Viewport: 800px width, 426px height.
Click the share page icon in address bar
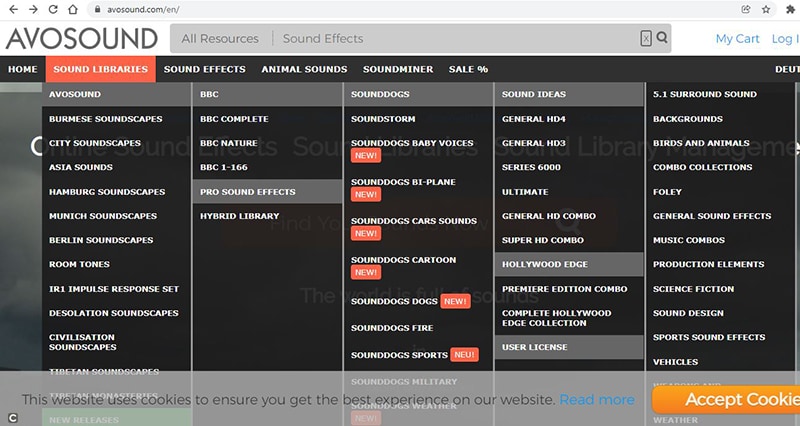pos(746,9)
